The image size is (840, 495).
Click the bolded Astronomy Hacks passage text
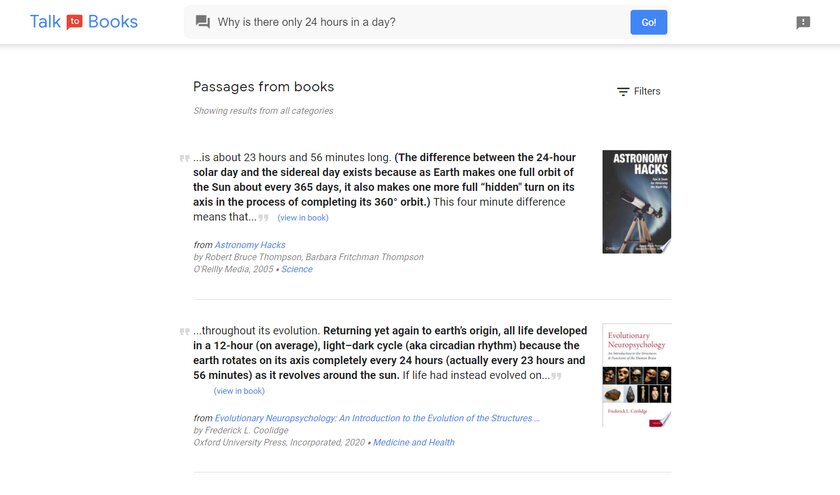pos(385,187)
